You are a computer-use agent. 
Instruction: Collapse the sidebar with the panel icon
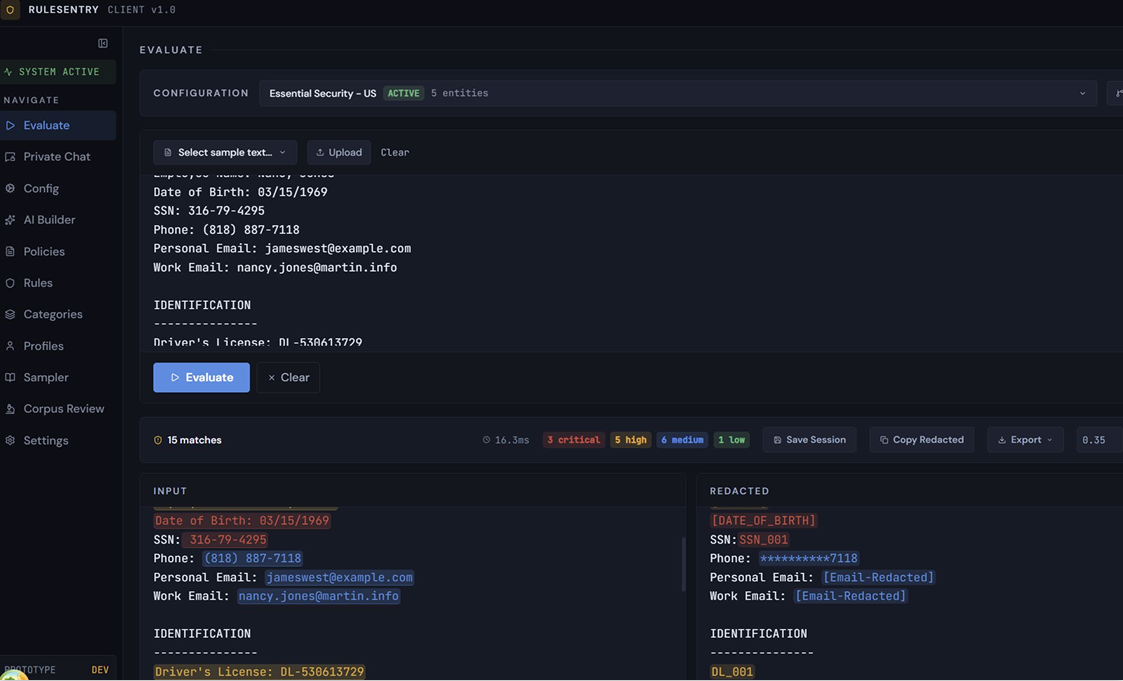(x=103, y=44)
